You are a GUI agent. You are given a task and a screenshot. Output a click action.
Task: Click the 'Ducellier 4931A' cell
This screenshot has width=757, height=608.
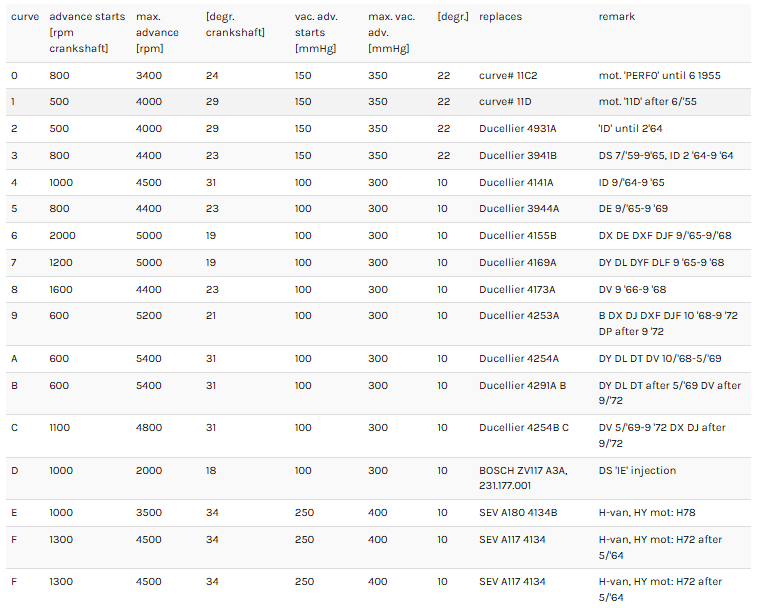518,128
